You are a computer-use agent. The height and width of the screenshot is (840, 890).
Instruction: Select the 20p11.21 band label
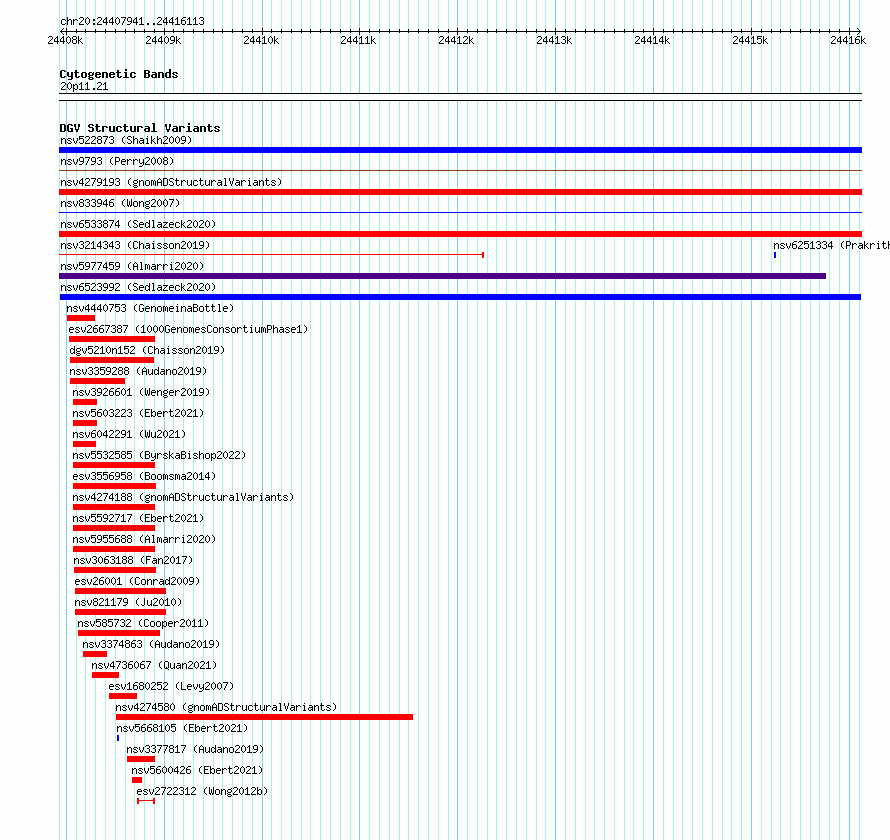tap(84, 86)
